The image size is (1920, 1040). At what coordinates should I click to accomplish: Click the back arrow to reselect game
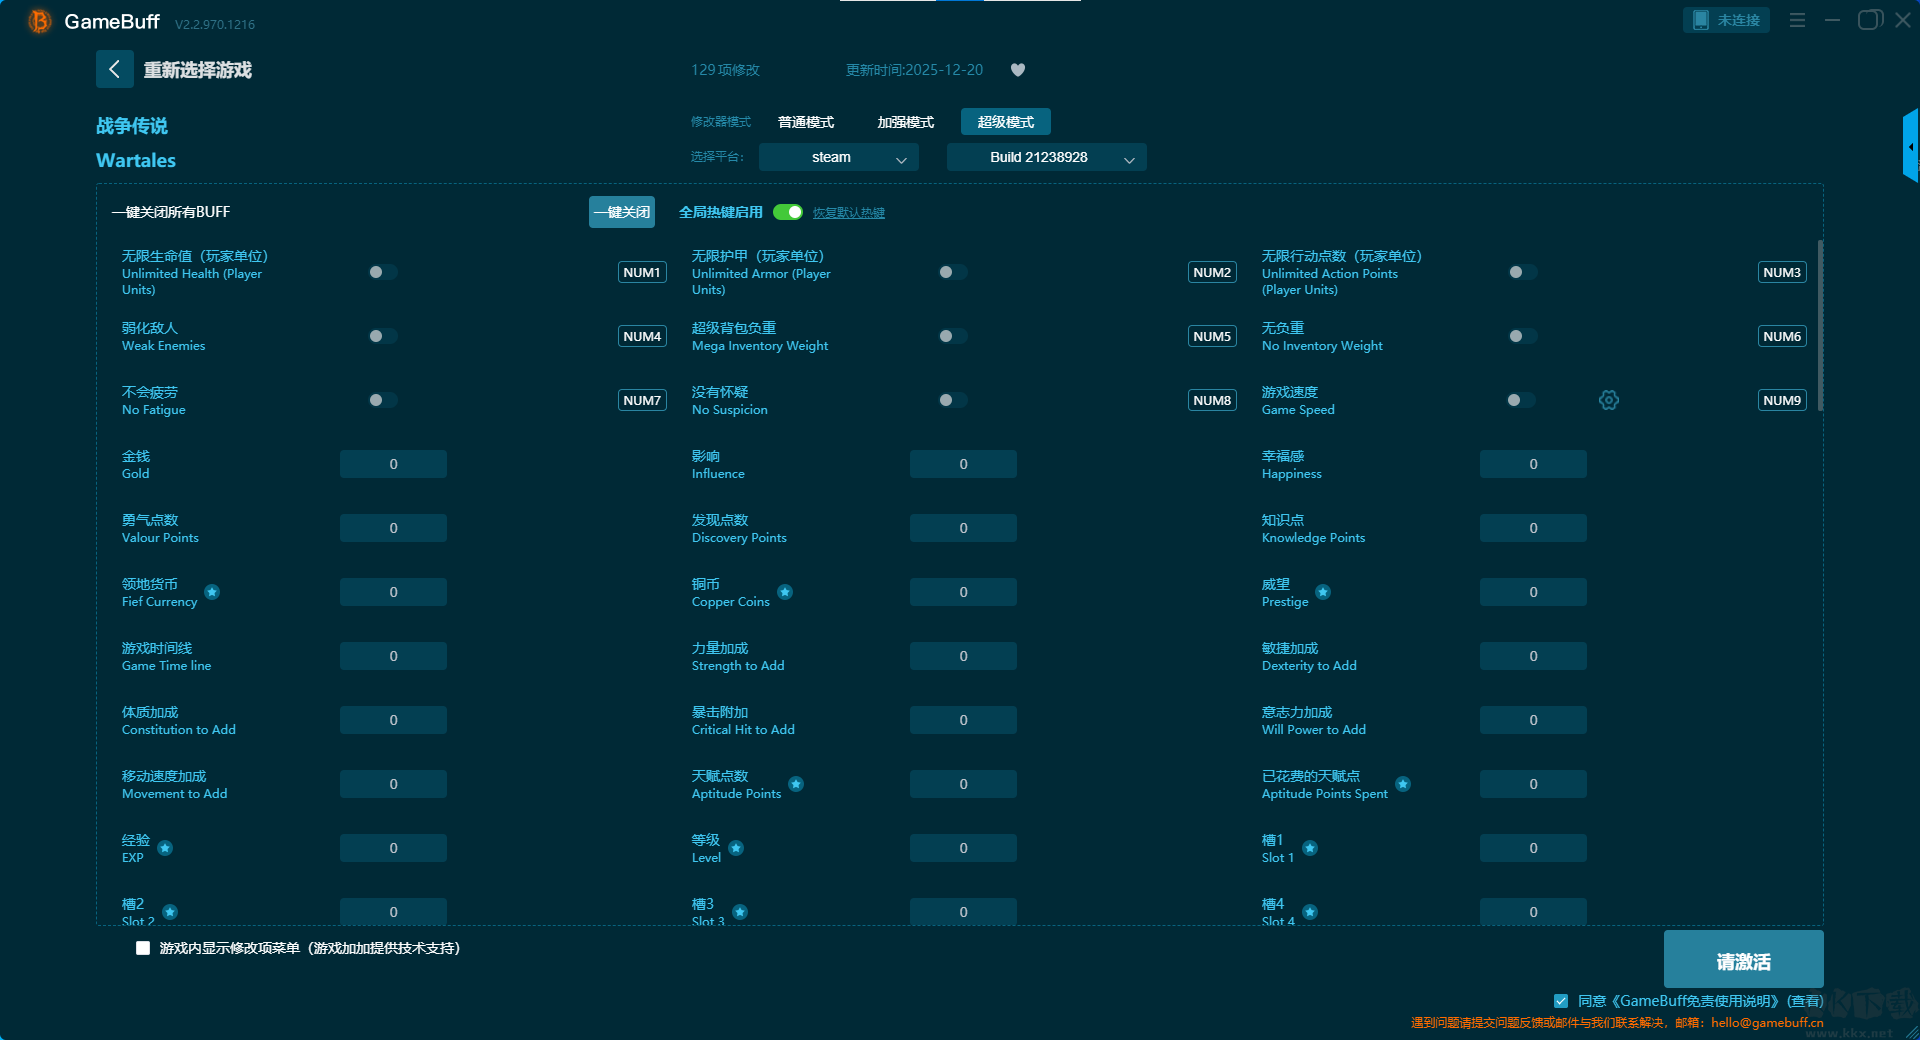click(x=114, y=69)
